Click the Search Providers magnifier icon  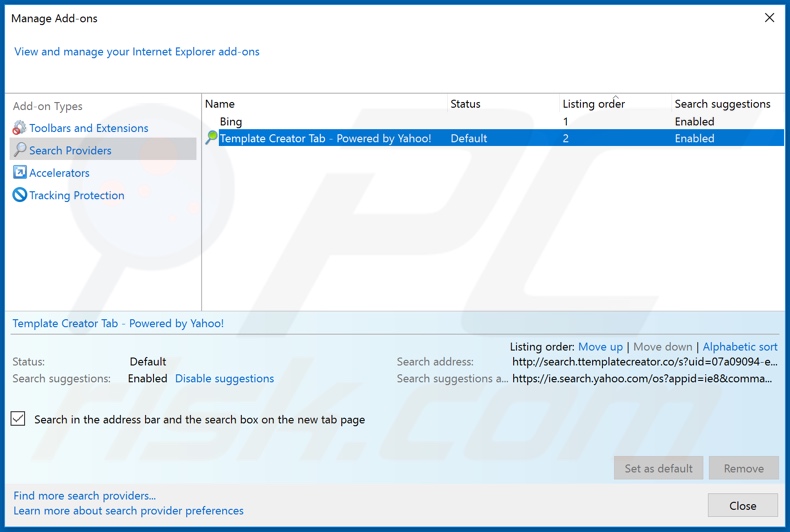pos(20,150)
